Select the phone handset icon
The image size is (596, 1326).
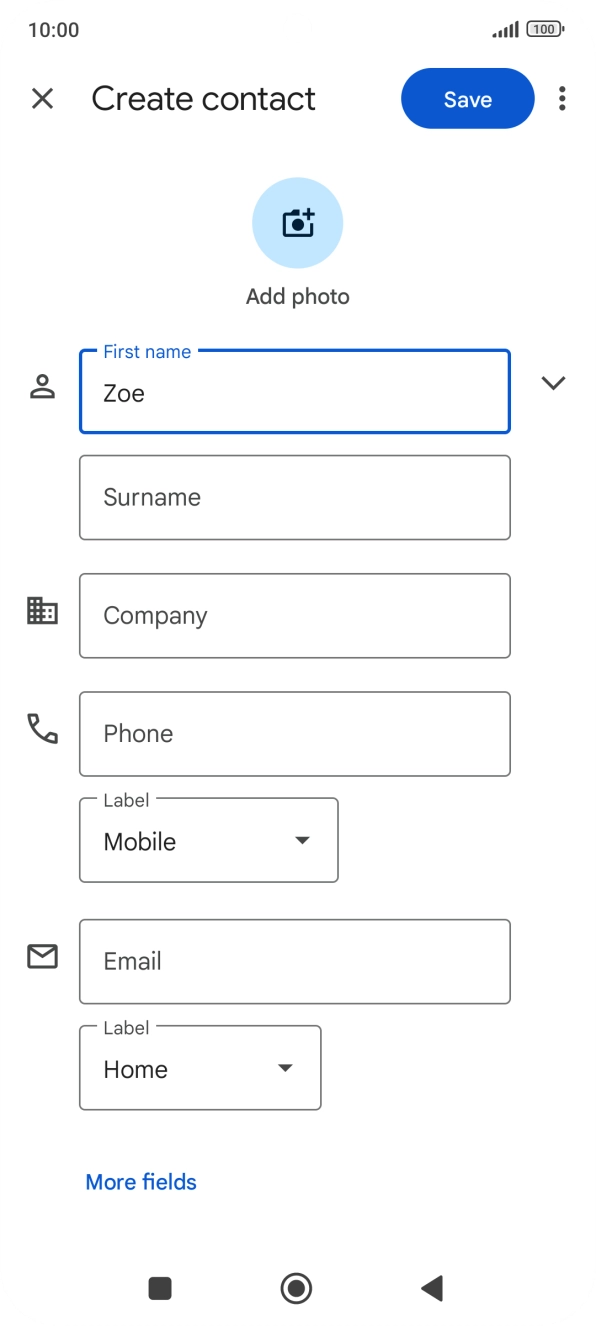41,731
